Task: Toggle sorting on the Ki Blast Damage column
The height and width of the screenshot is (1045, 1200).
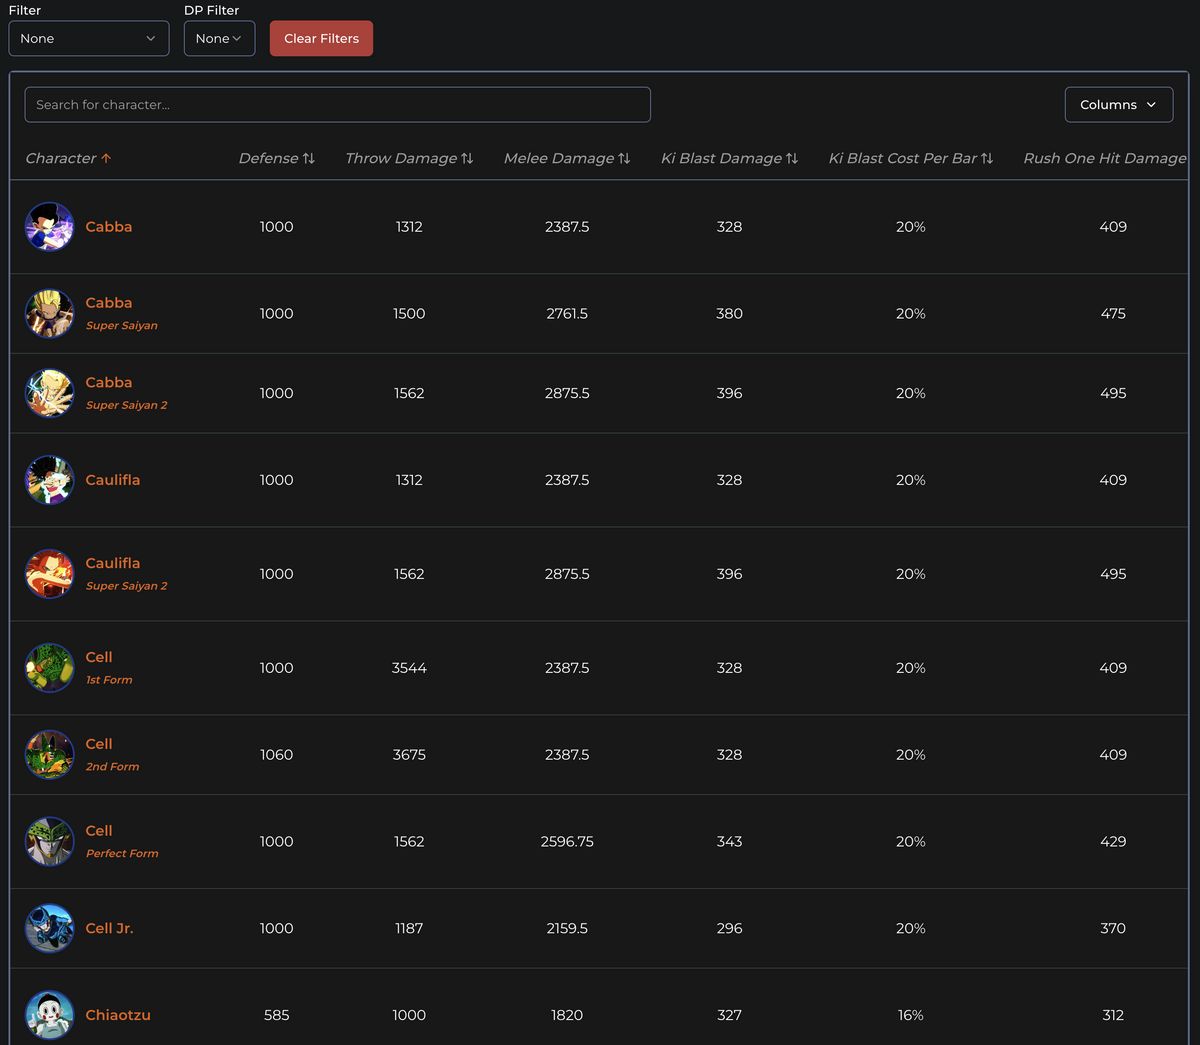Action: [730, 158]
